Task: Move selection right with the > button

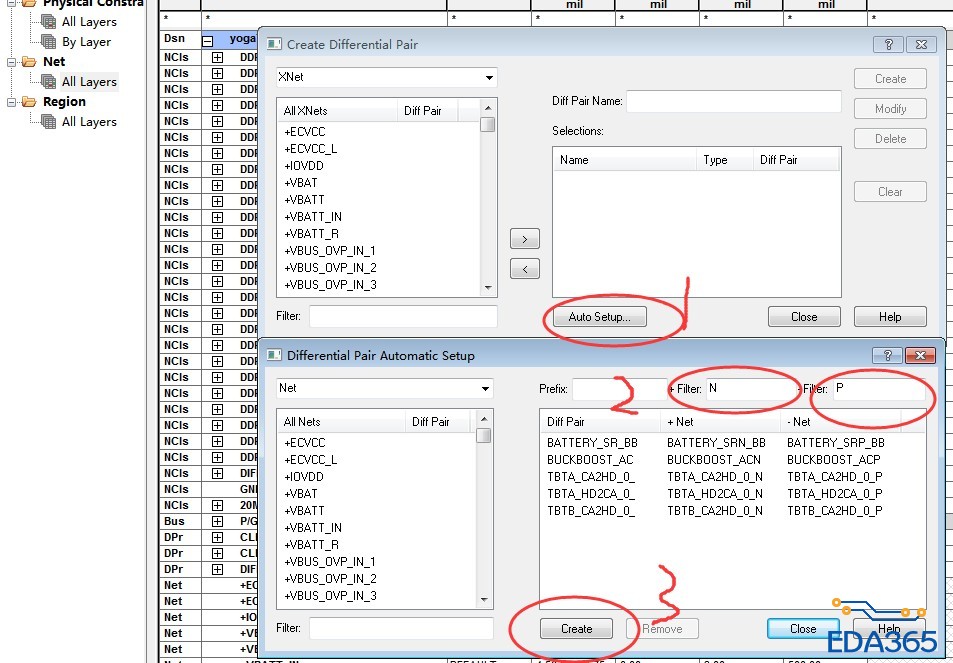Action: tap(525, 239)
